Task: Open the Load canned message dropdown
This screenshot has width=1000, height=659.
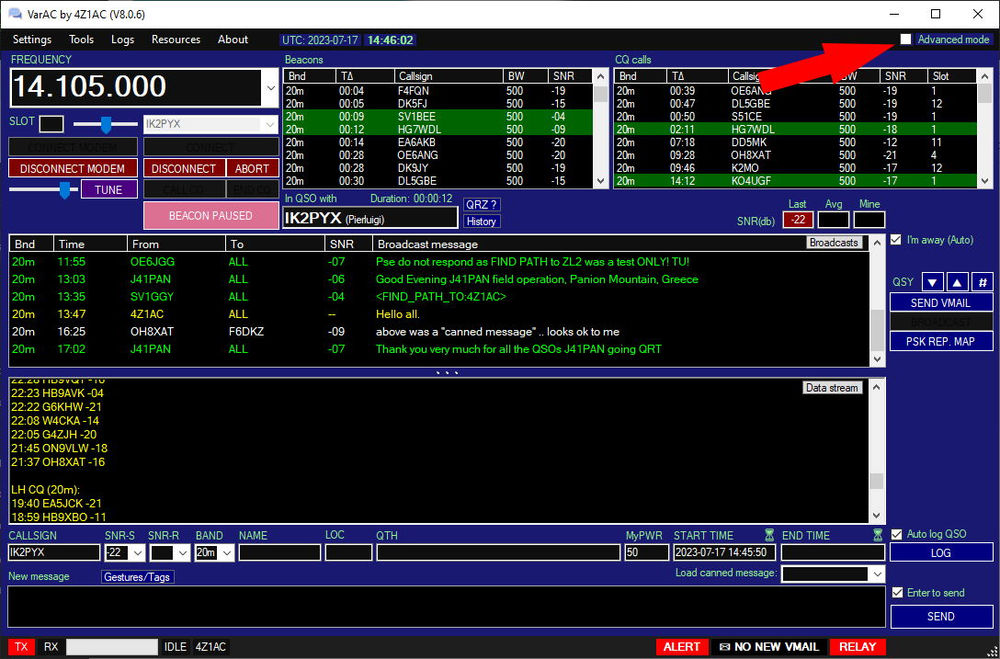Action: click(876, 574)
